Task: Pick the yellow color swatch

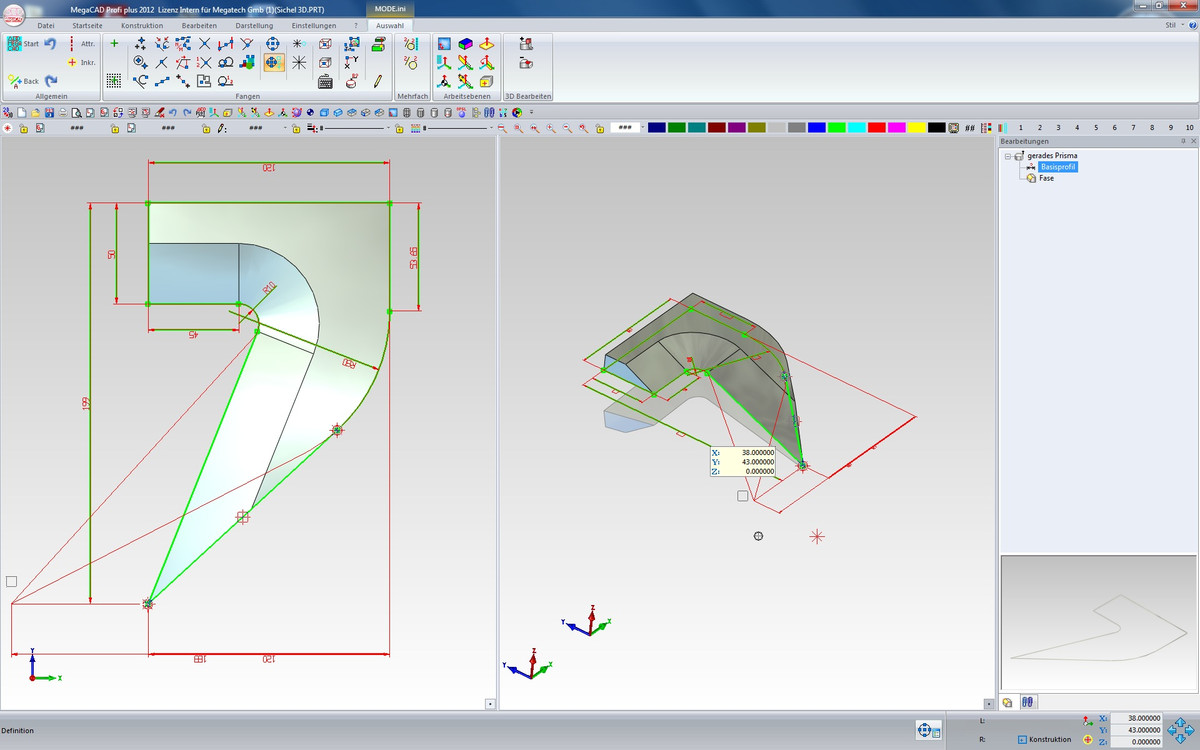Action: [916, 128]
